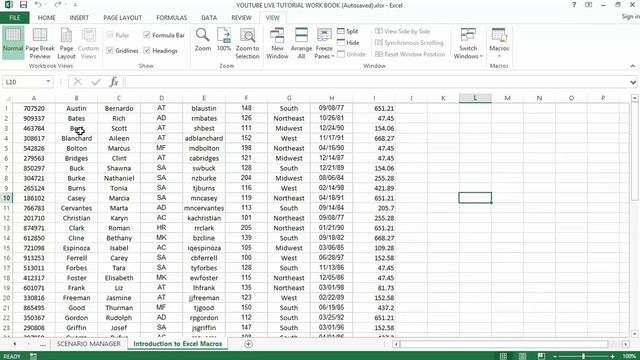The image size is (640, 360).
Task: Open Excel Help question mark
Action: point(574,5)
